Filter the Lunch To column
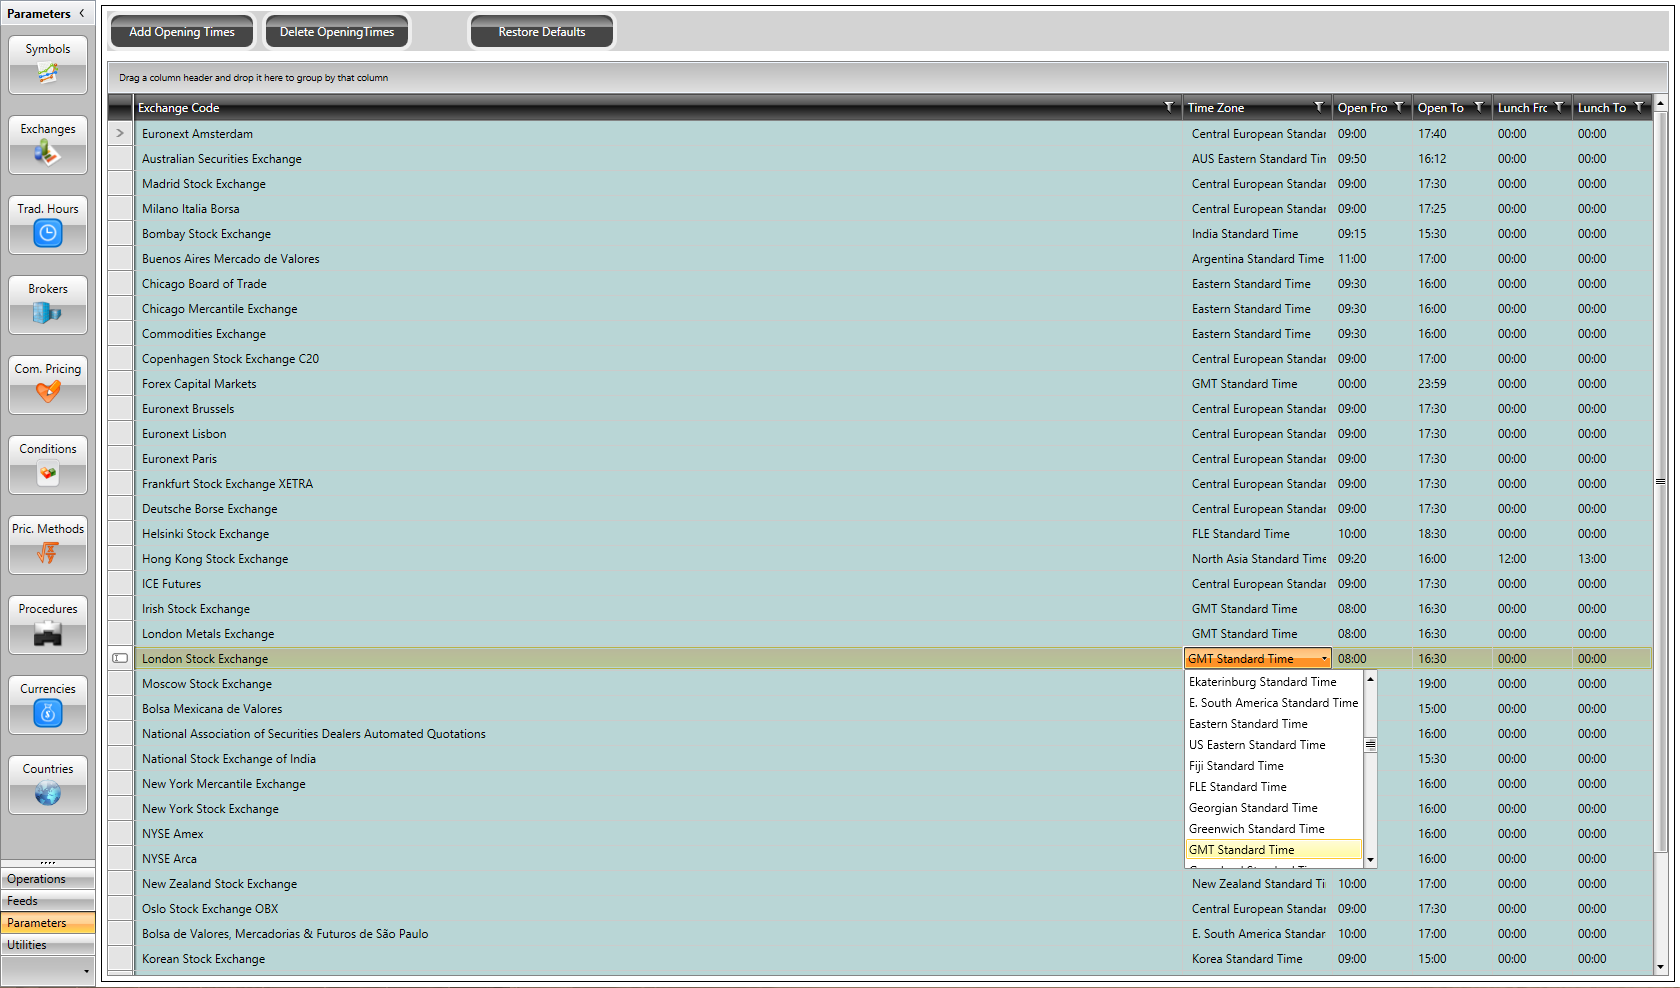Viewport: 1680px width, 988px height. 1639,107
